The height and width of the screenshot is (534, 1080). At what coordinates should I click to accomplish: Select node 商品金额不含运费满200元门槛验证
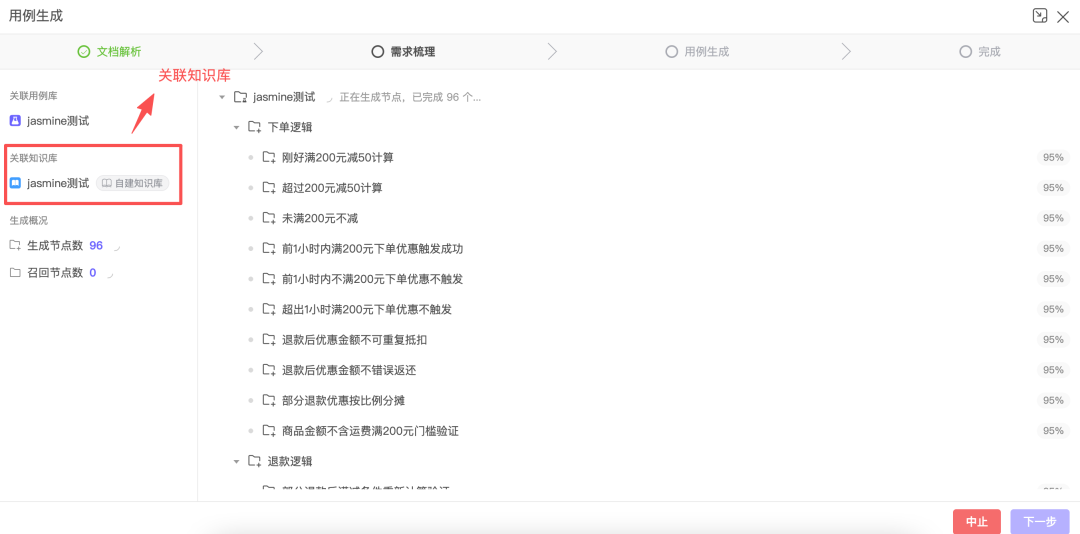371,431
